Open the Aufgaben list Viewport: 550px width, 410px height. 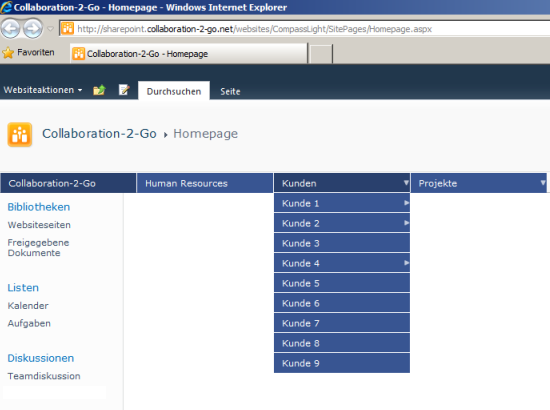click(29, 323)
